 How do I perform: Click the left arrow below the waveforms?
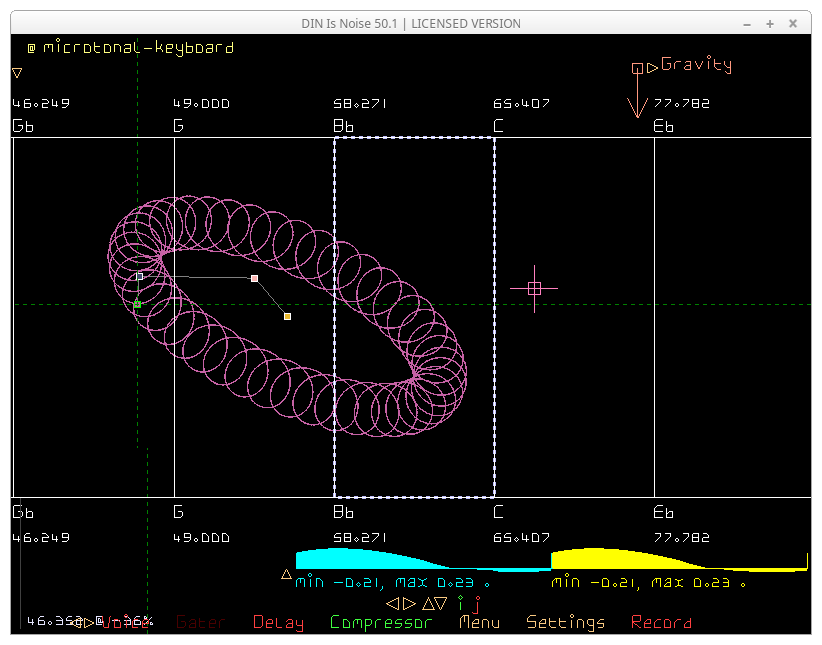[x=392, y=603]
